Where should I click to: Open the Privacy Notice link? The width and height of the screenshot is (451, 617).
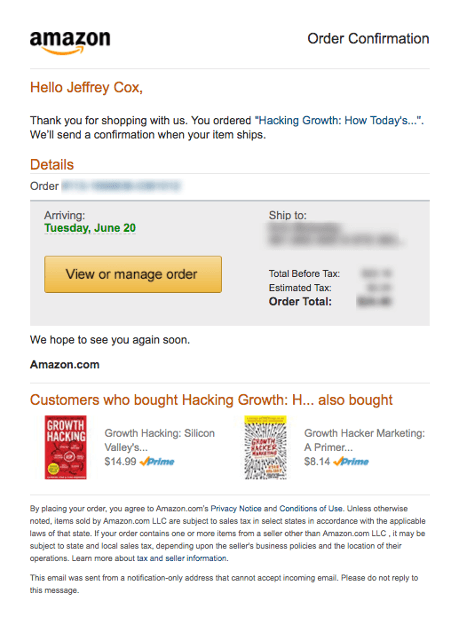tap(236, 508)
